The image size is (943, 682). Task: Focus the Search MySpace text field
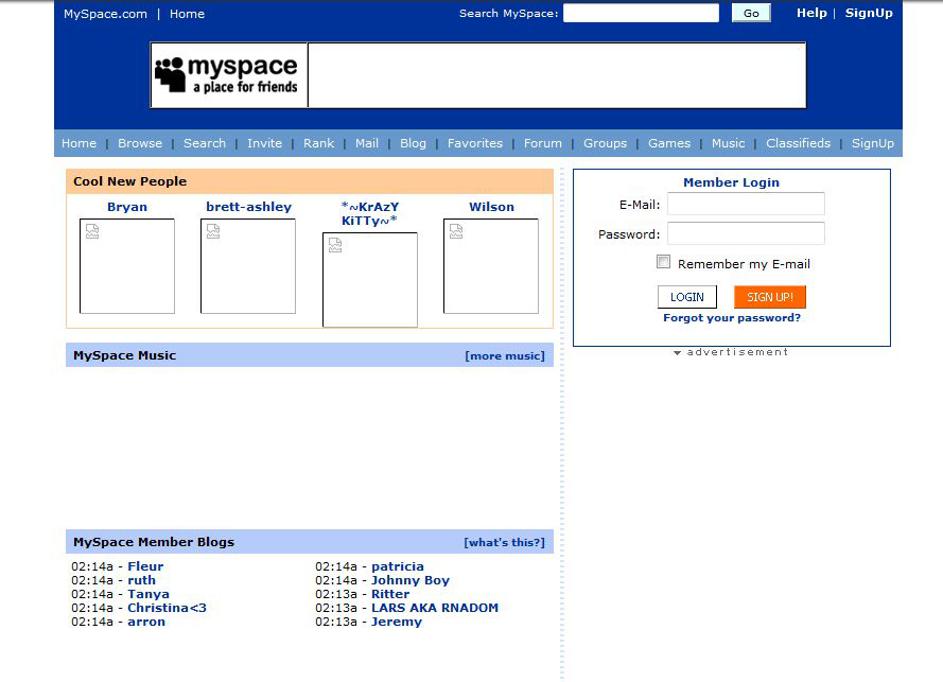(641, 13)
